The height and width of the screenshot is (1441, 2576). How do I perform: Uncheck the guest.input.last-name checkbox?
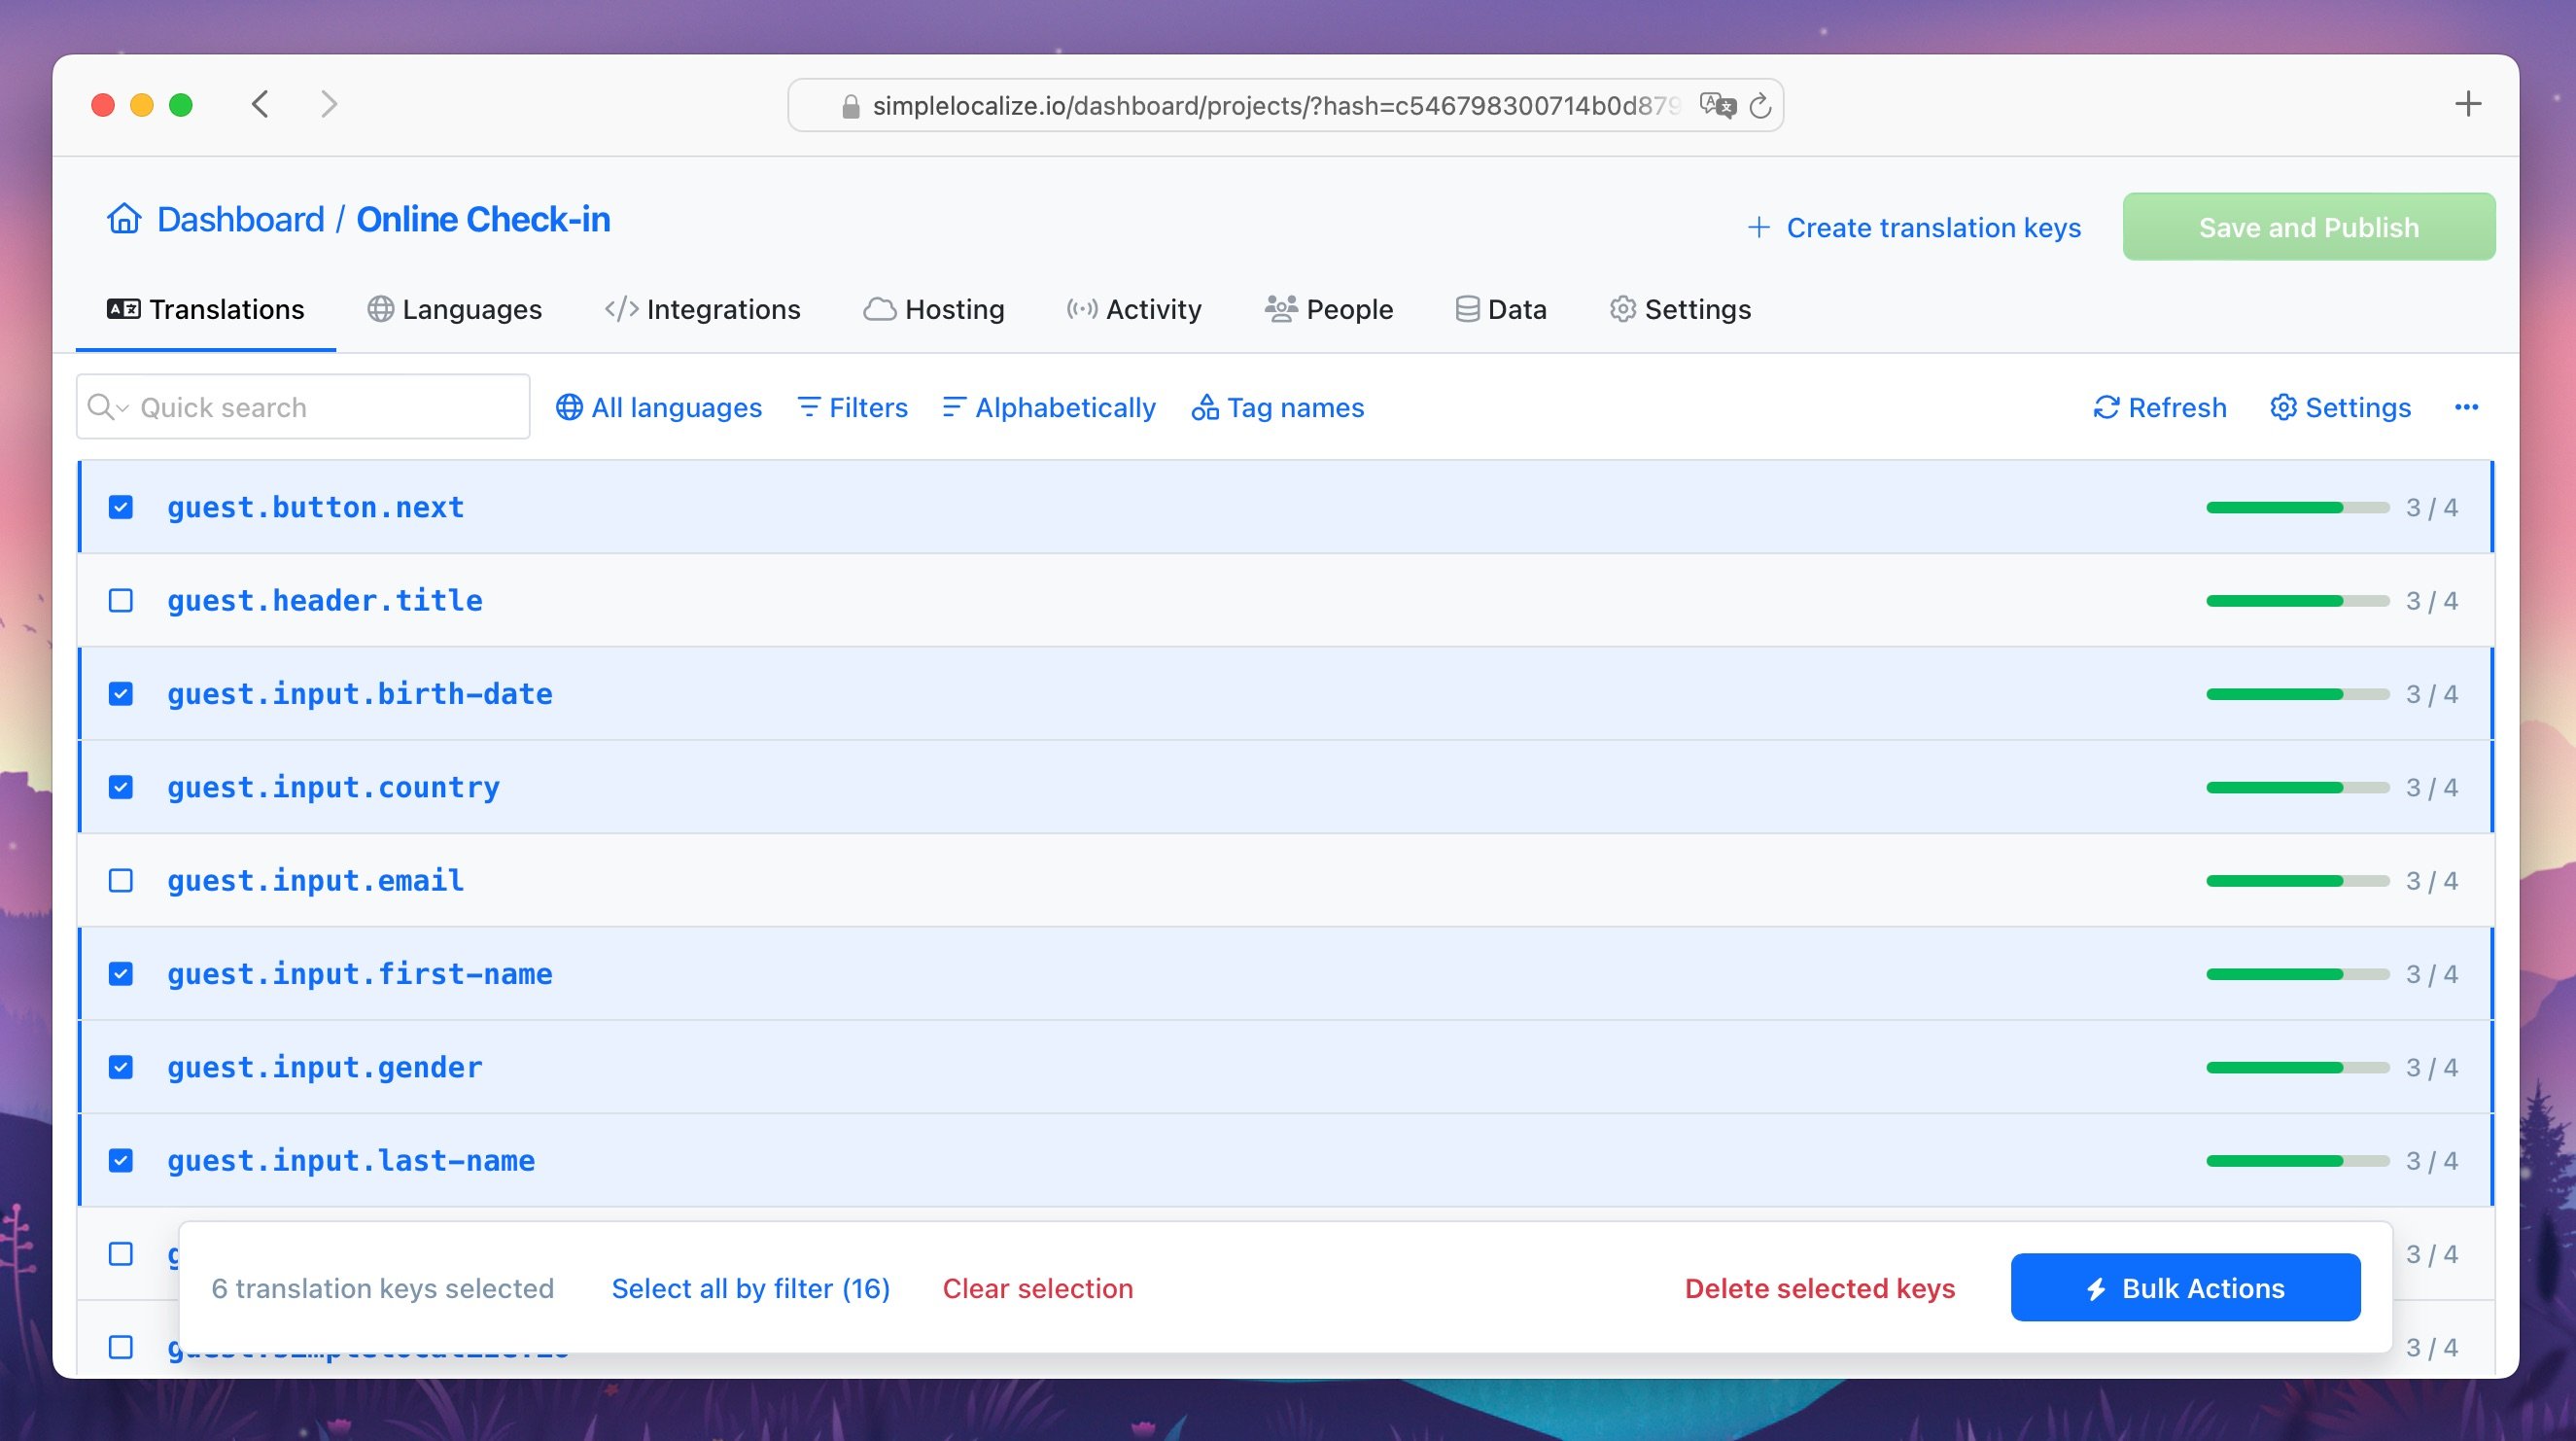tap(121, 1160)
